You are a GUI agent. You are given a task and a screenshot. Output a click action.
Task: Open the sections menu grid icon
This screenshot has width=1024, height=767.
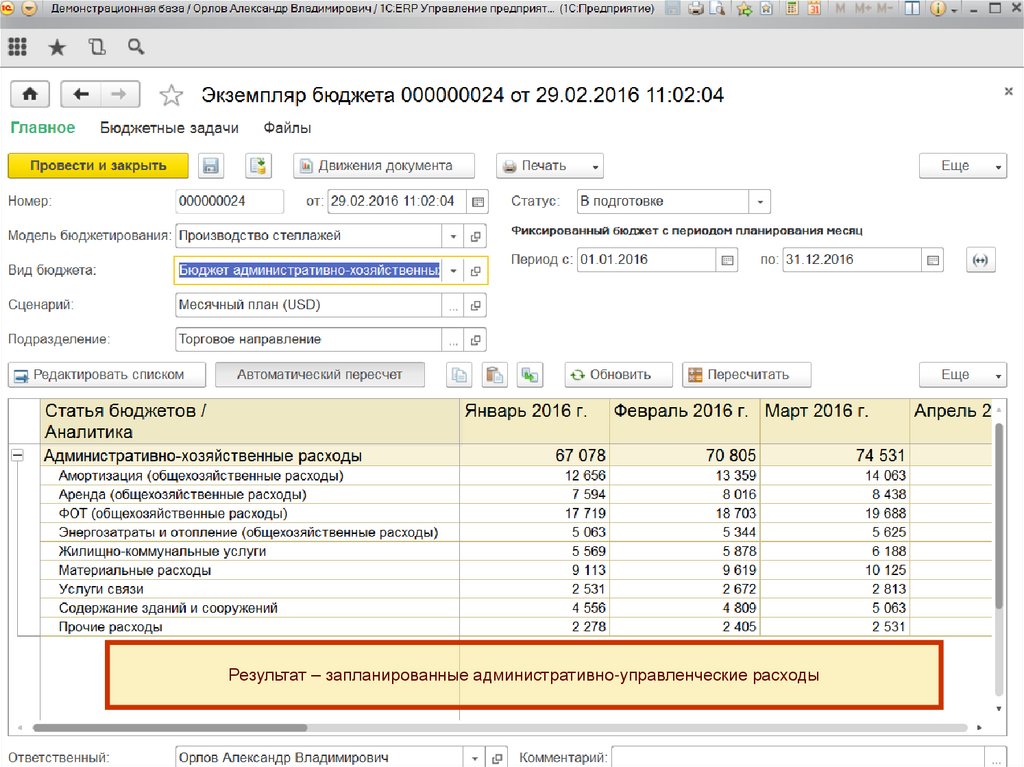[x=17, y=47]
